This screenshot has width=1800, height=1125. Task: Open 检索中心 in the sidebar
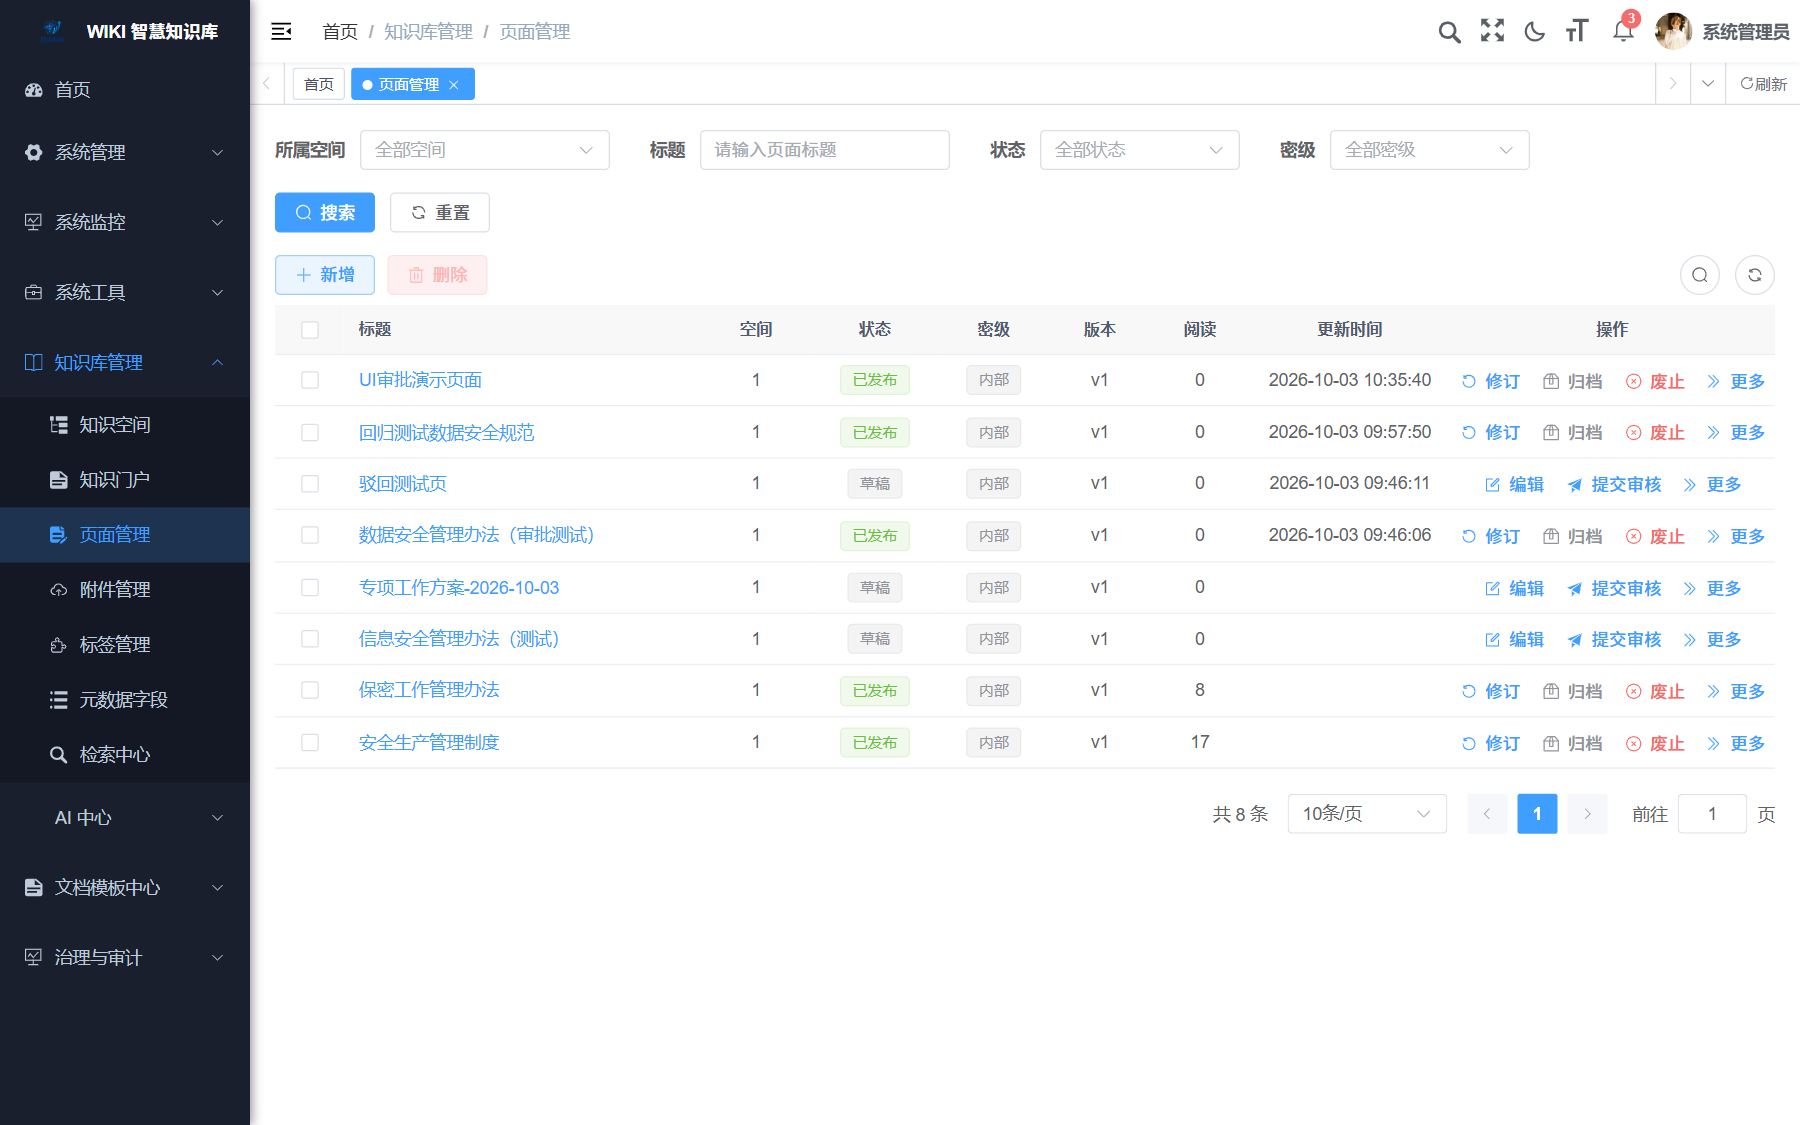(x=125, y=755)
